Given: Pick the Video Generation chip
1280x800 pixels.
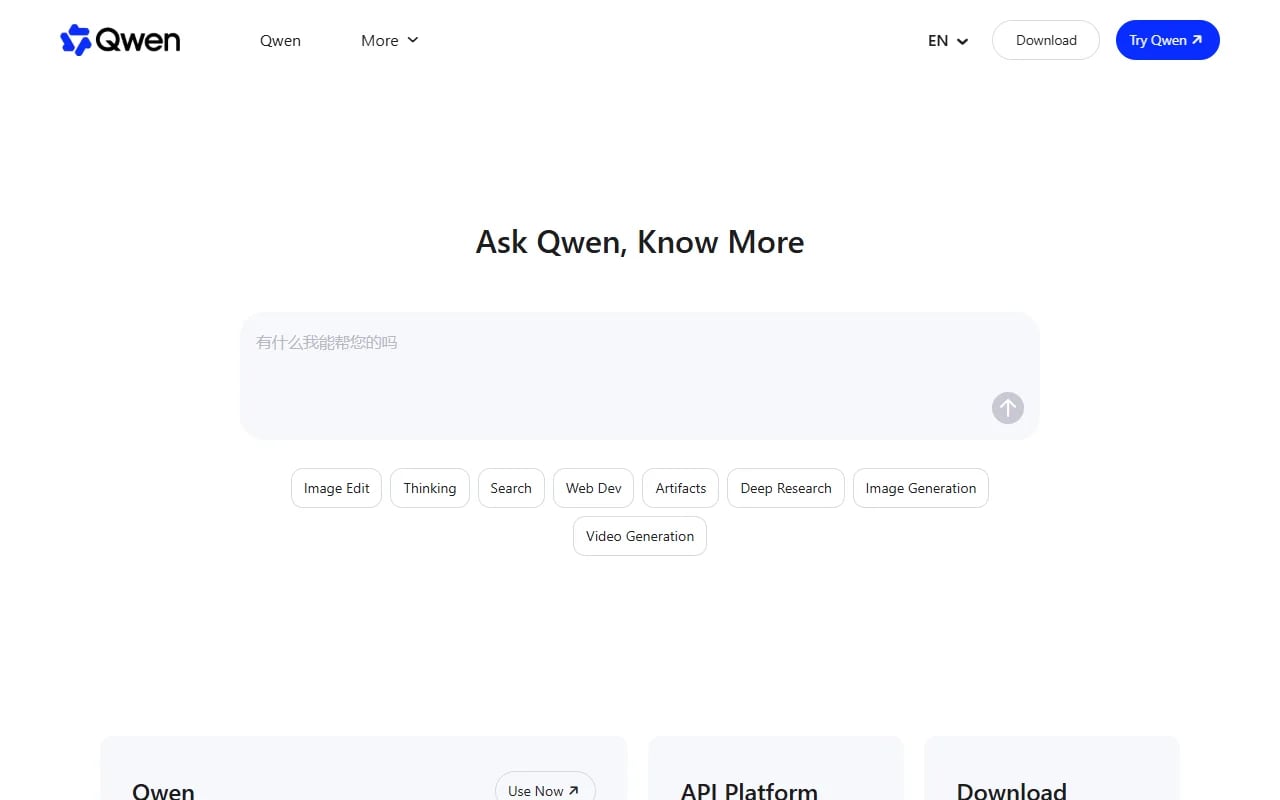Looking at the screenshot, I should pyautogui.click(x=640, y=536).
